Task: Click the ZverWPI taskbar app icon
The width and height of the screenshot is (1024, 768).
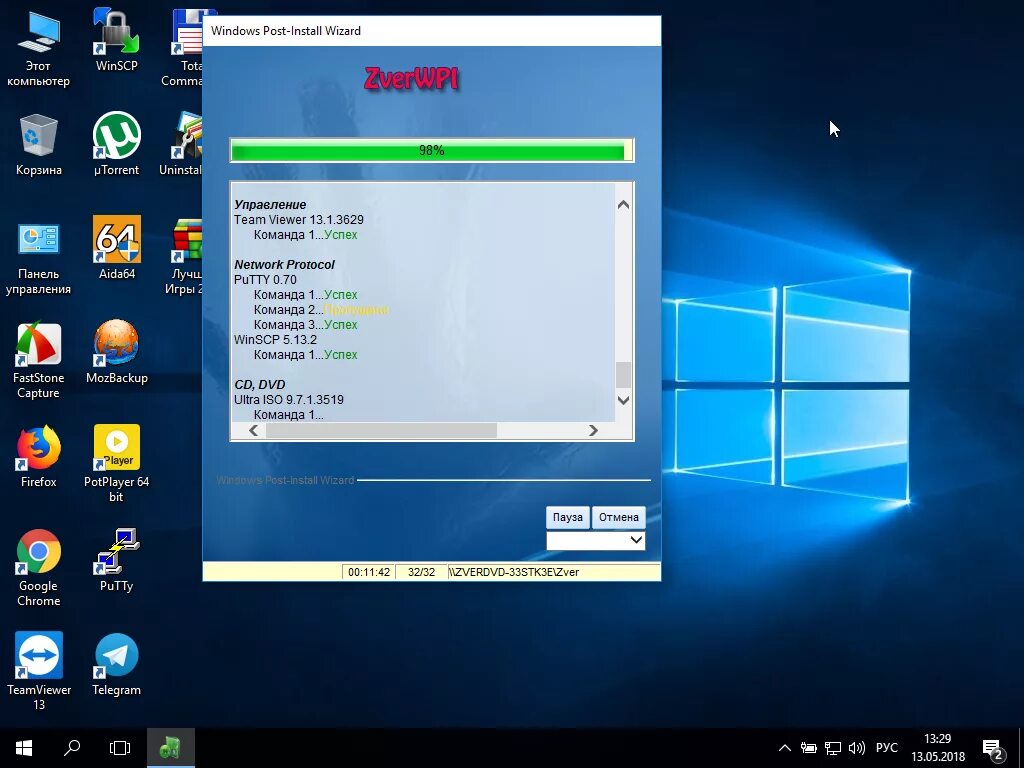Action: tap(170, 748)
